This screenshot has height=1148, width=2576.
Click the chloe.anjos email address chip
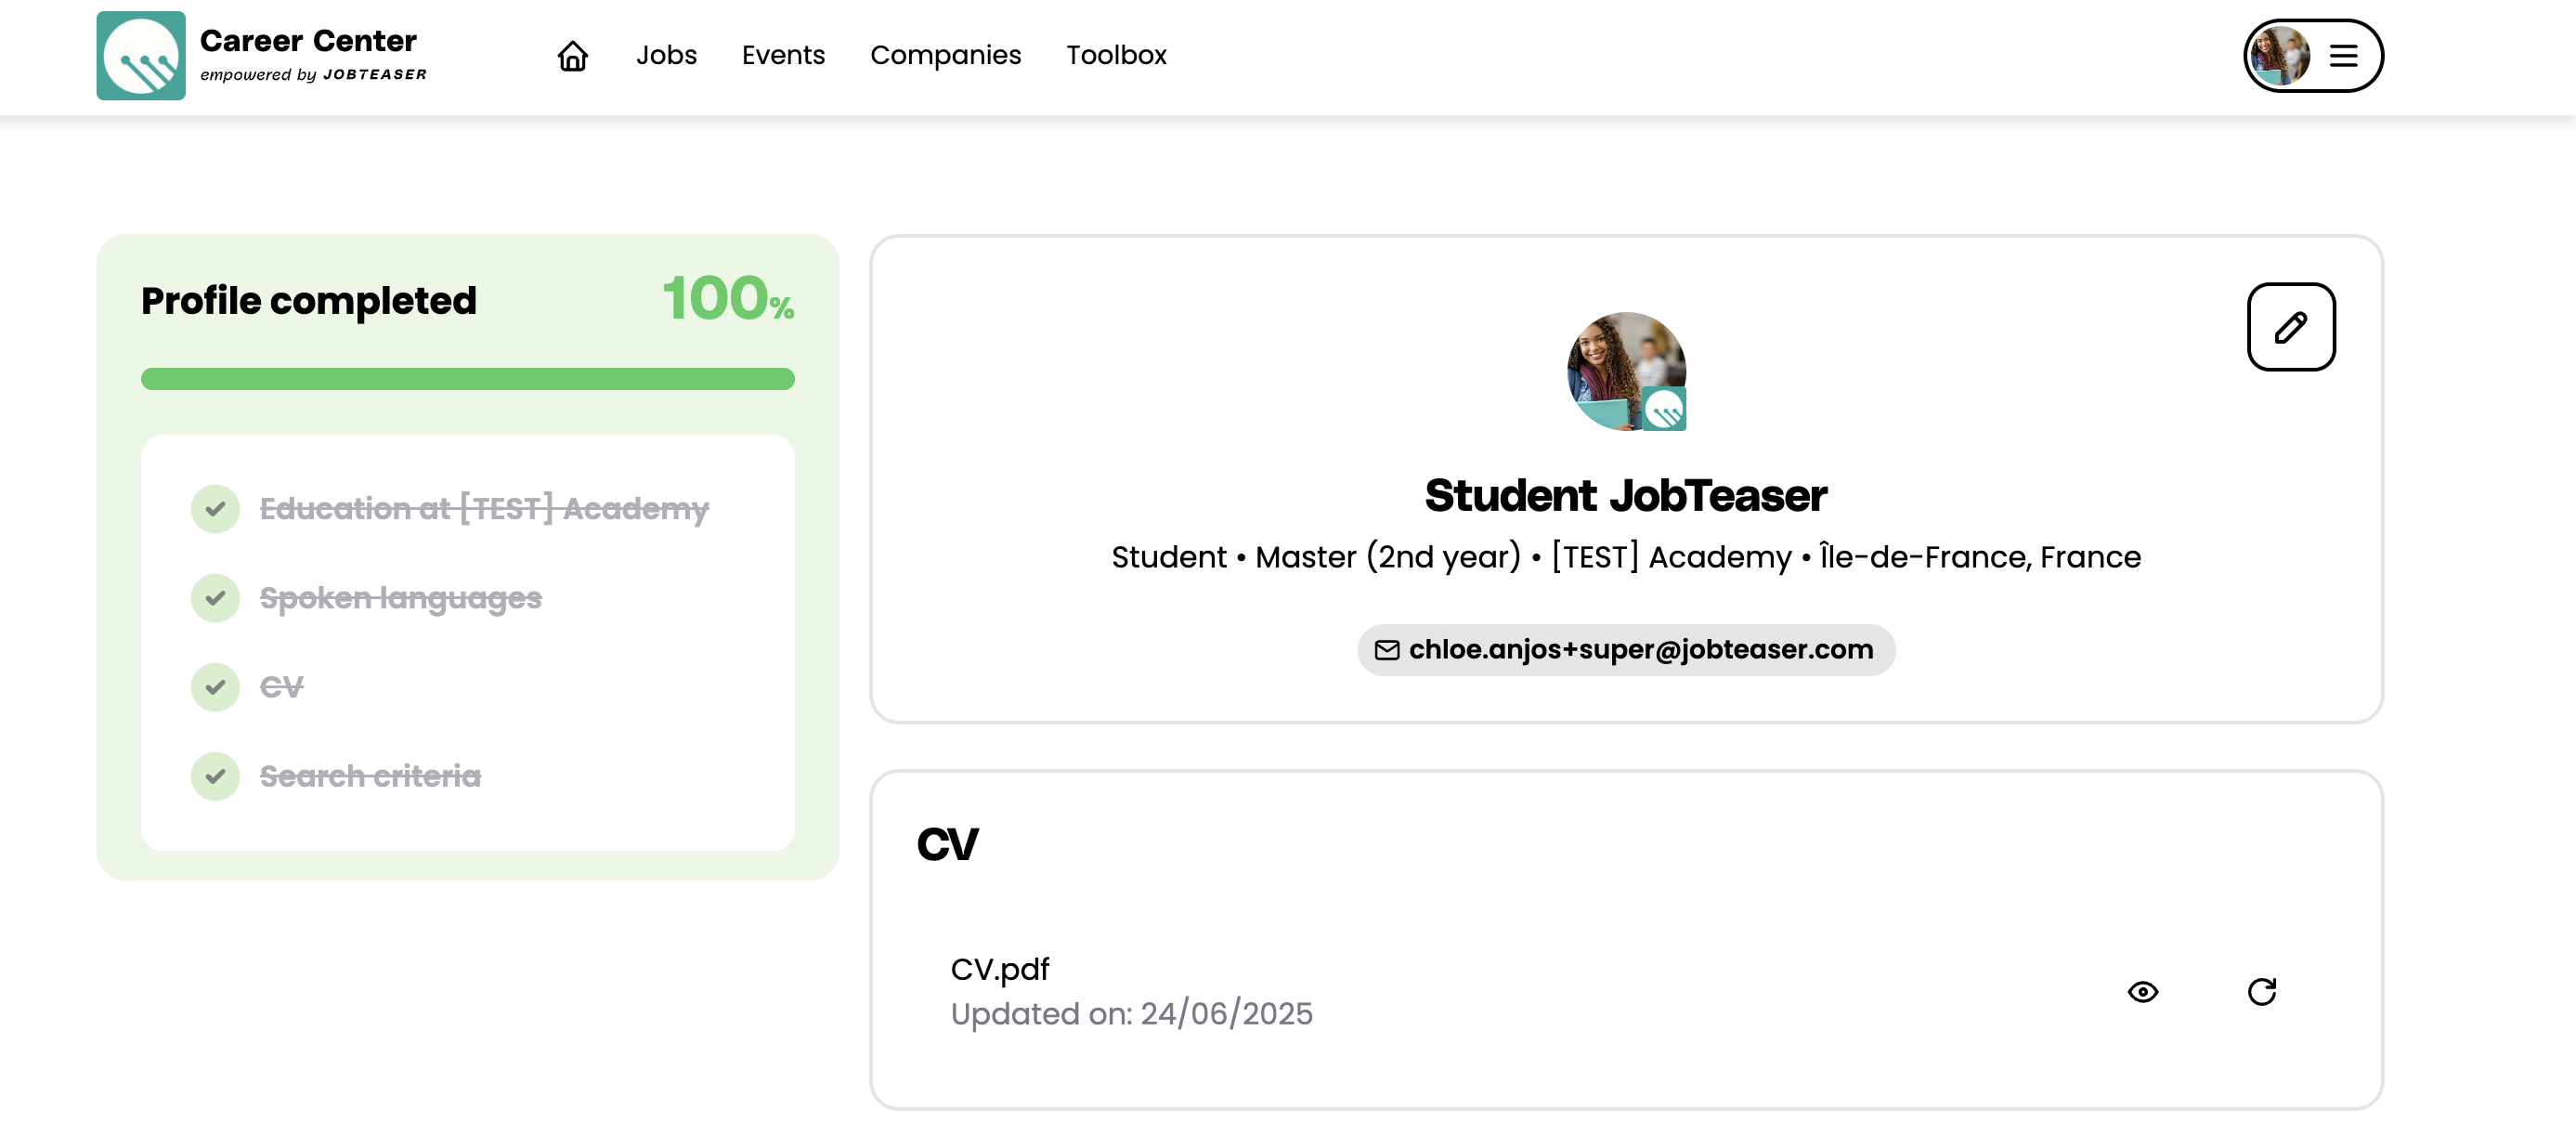[1640, 650]
